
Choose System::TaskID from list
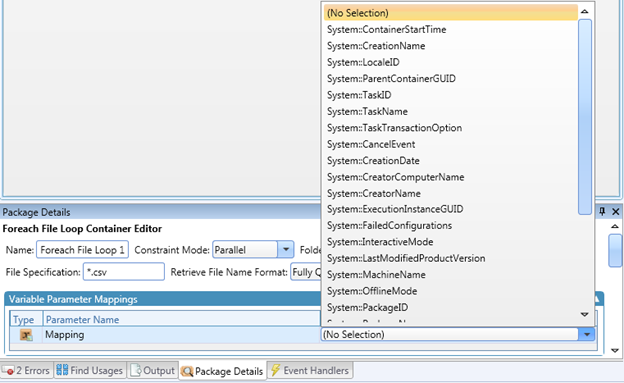450,95
